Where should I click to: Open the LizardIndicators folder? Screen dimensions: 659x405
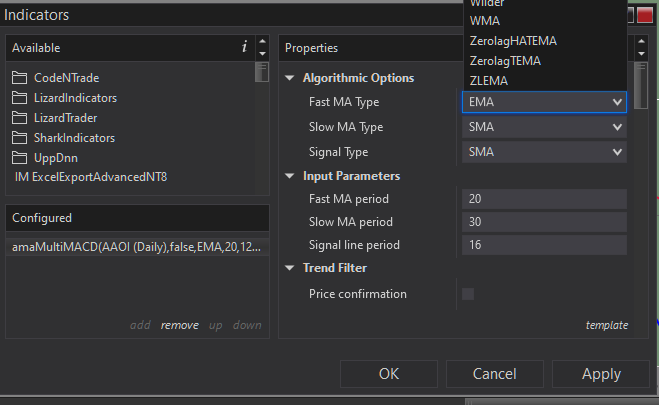(x=64, y=98)
